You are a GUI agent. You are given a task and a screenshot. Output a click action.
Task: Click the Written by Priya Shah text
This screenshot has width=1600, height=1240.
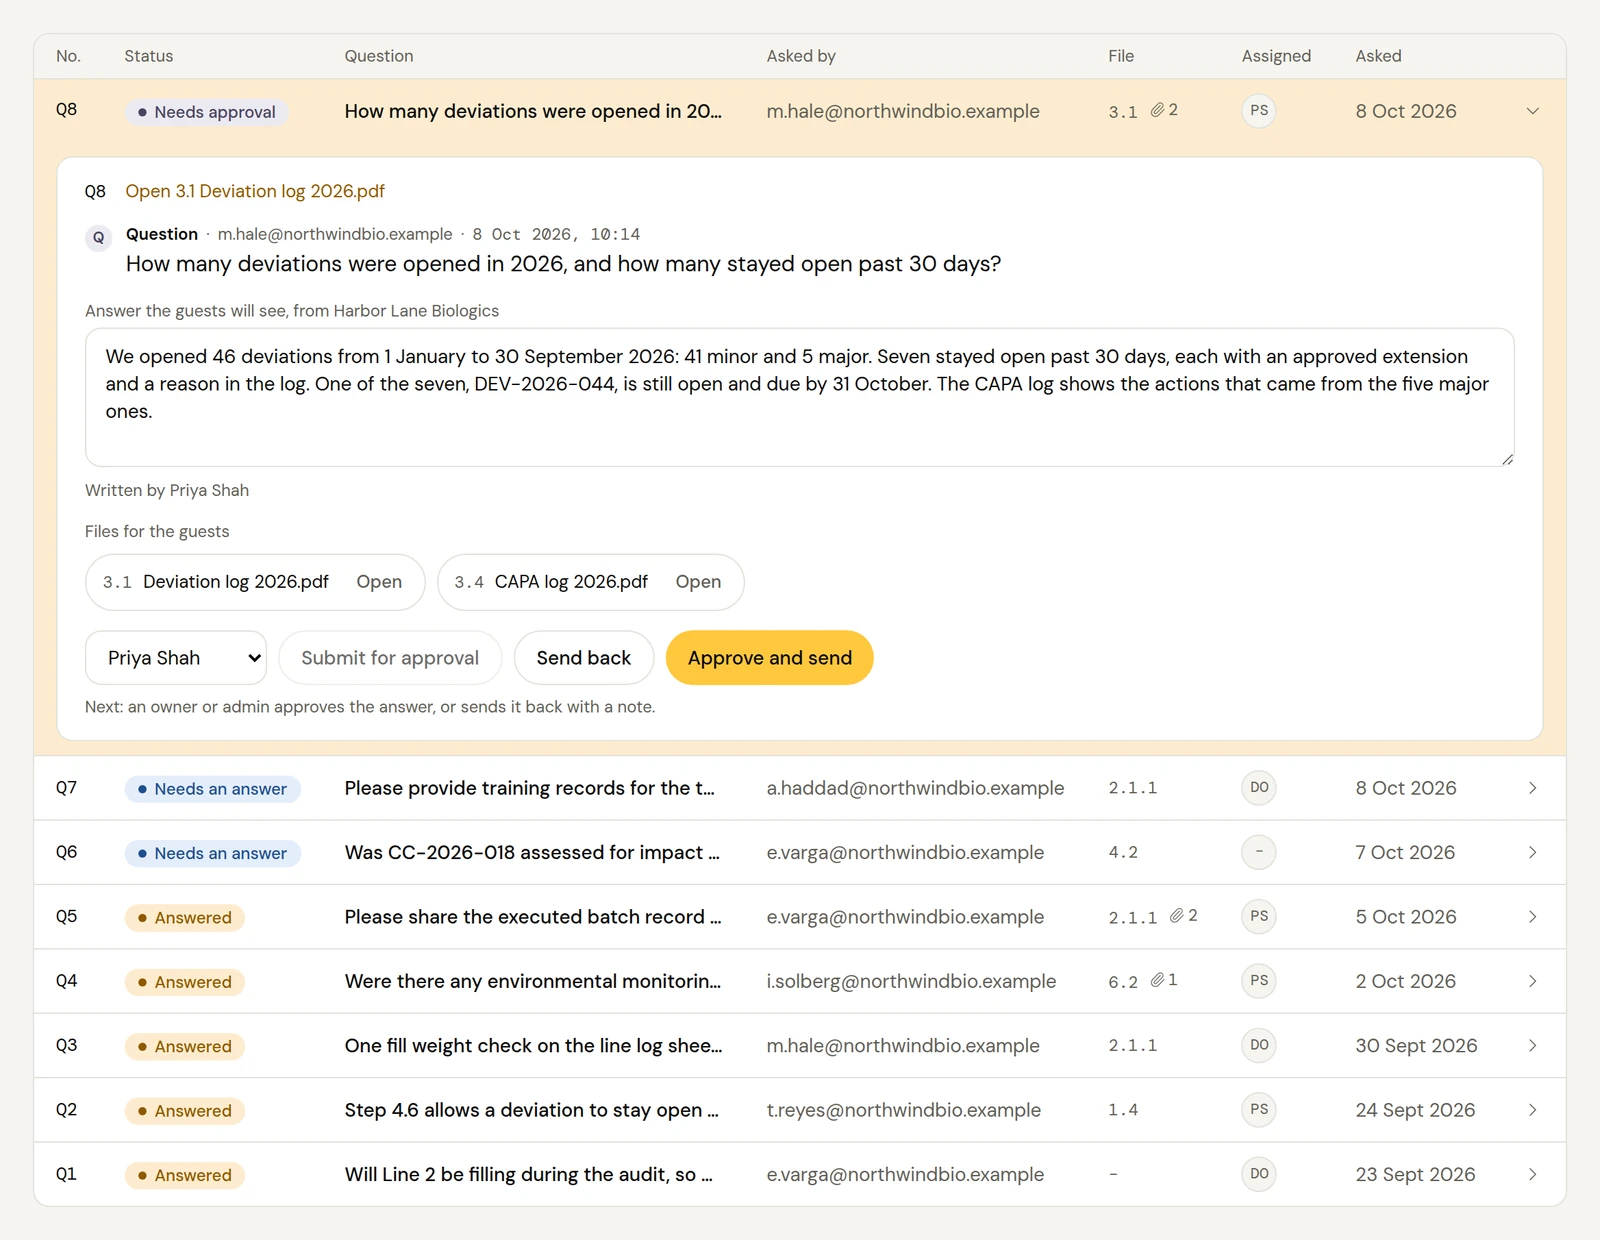167,490
